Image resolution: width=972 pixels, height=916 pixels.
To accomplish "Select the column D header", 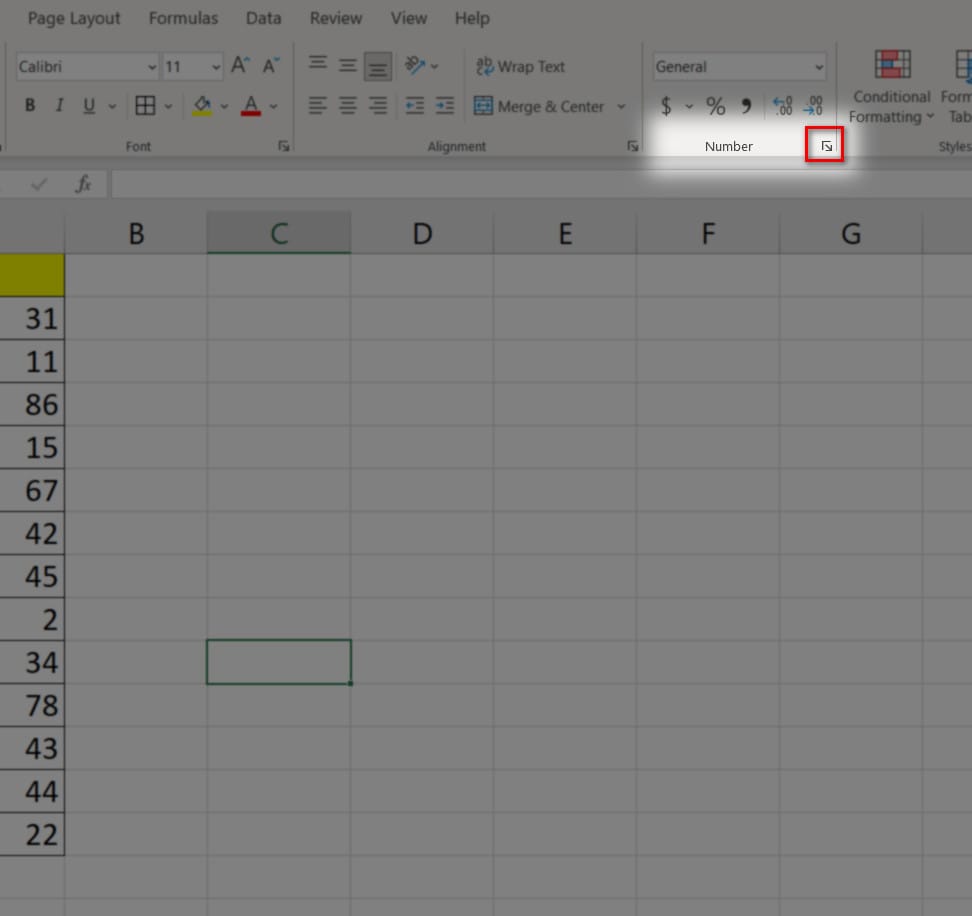I will pos(422,234).
